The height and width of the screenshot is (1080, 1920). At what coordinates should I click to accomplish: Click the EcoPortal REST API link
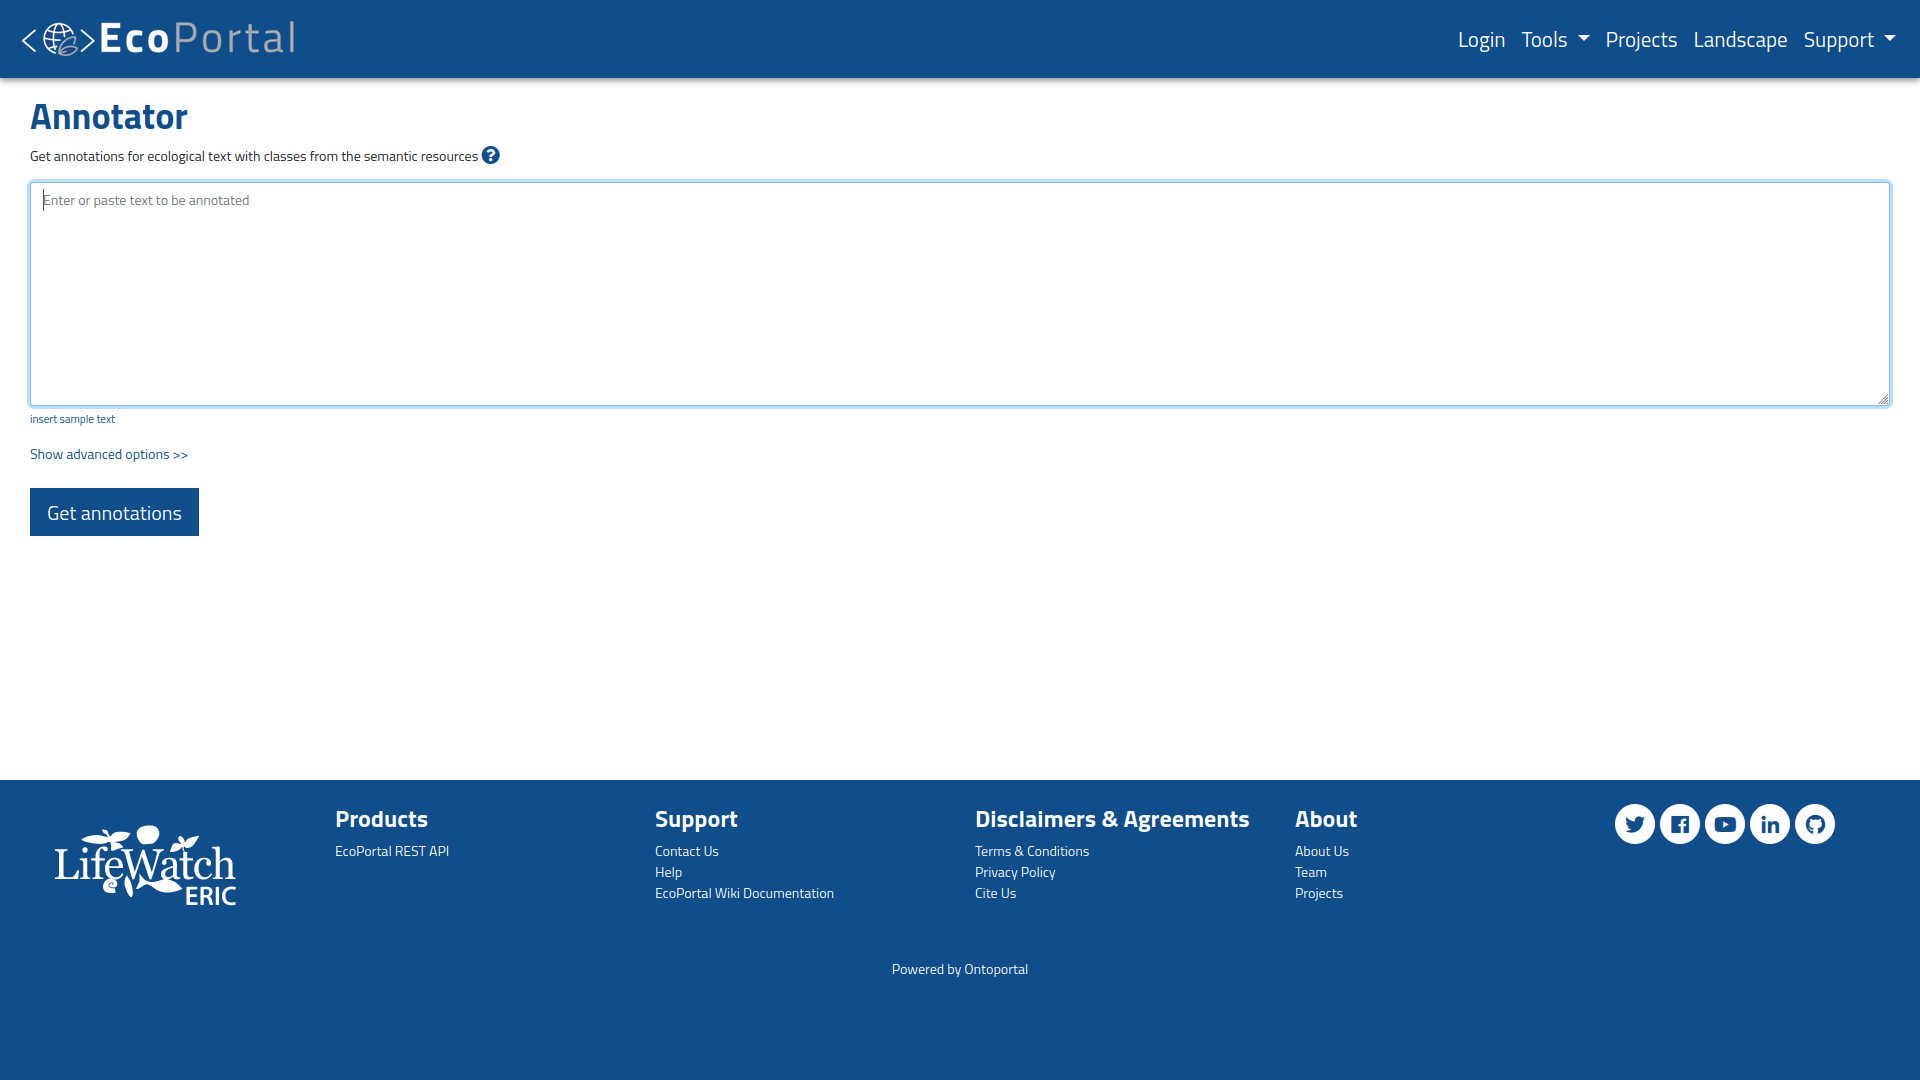pyautogui.click(x=392, y=851)
